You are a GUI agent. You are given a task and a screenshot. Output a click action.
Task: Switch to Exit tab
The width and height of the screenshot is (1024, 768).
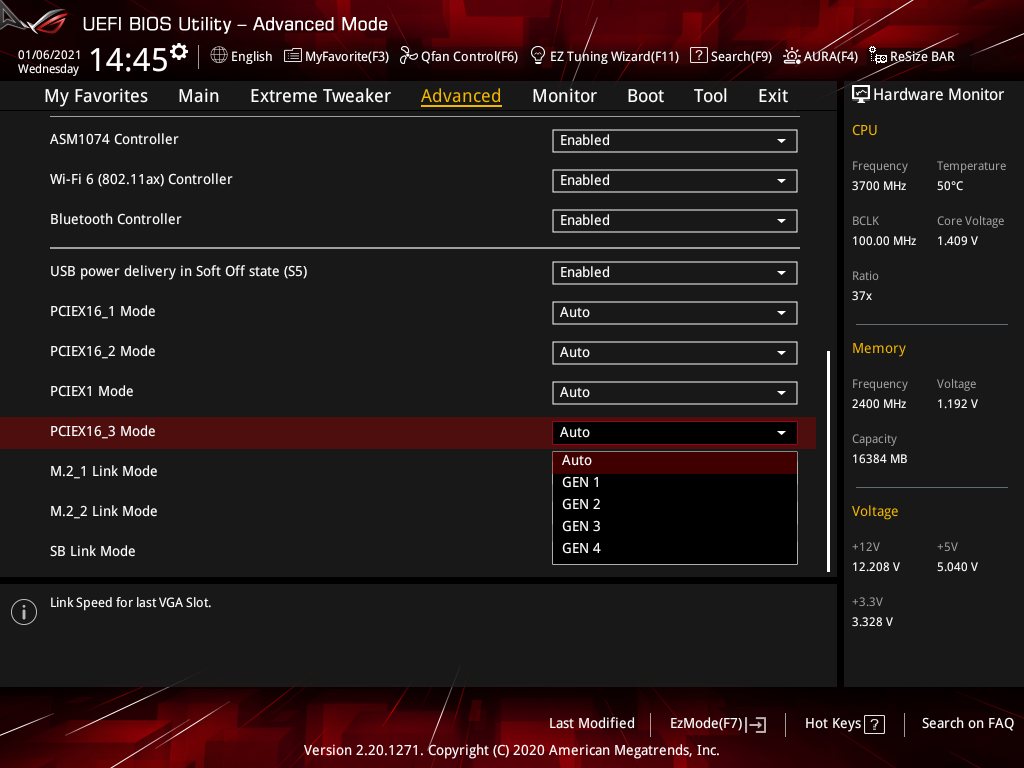(773, 96)
